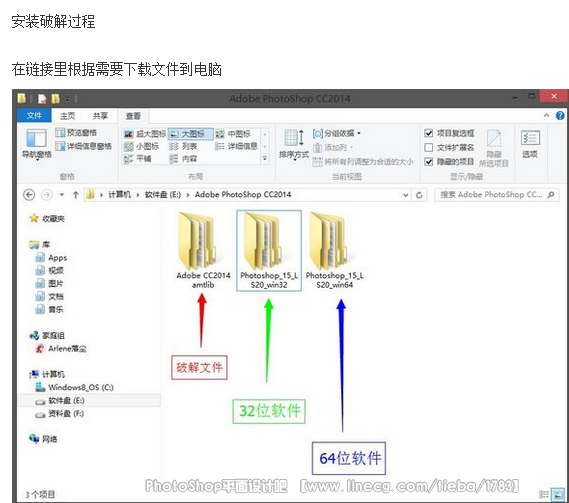569x503 pixels.
Task: Open the 排序方式 sort menu
Action: click(294, 144)
